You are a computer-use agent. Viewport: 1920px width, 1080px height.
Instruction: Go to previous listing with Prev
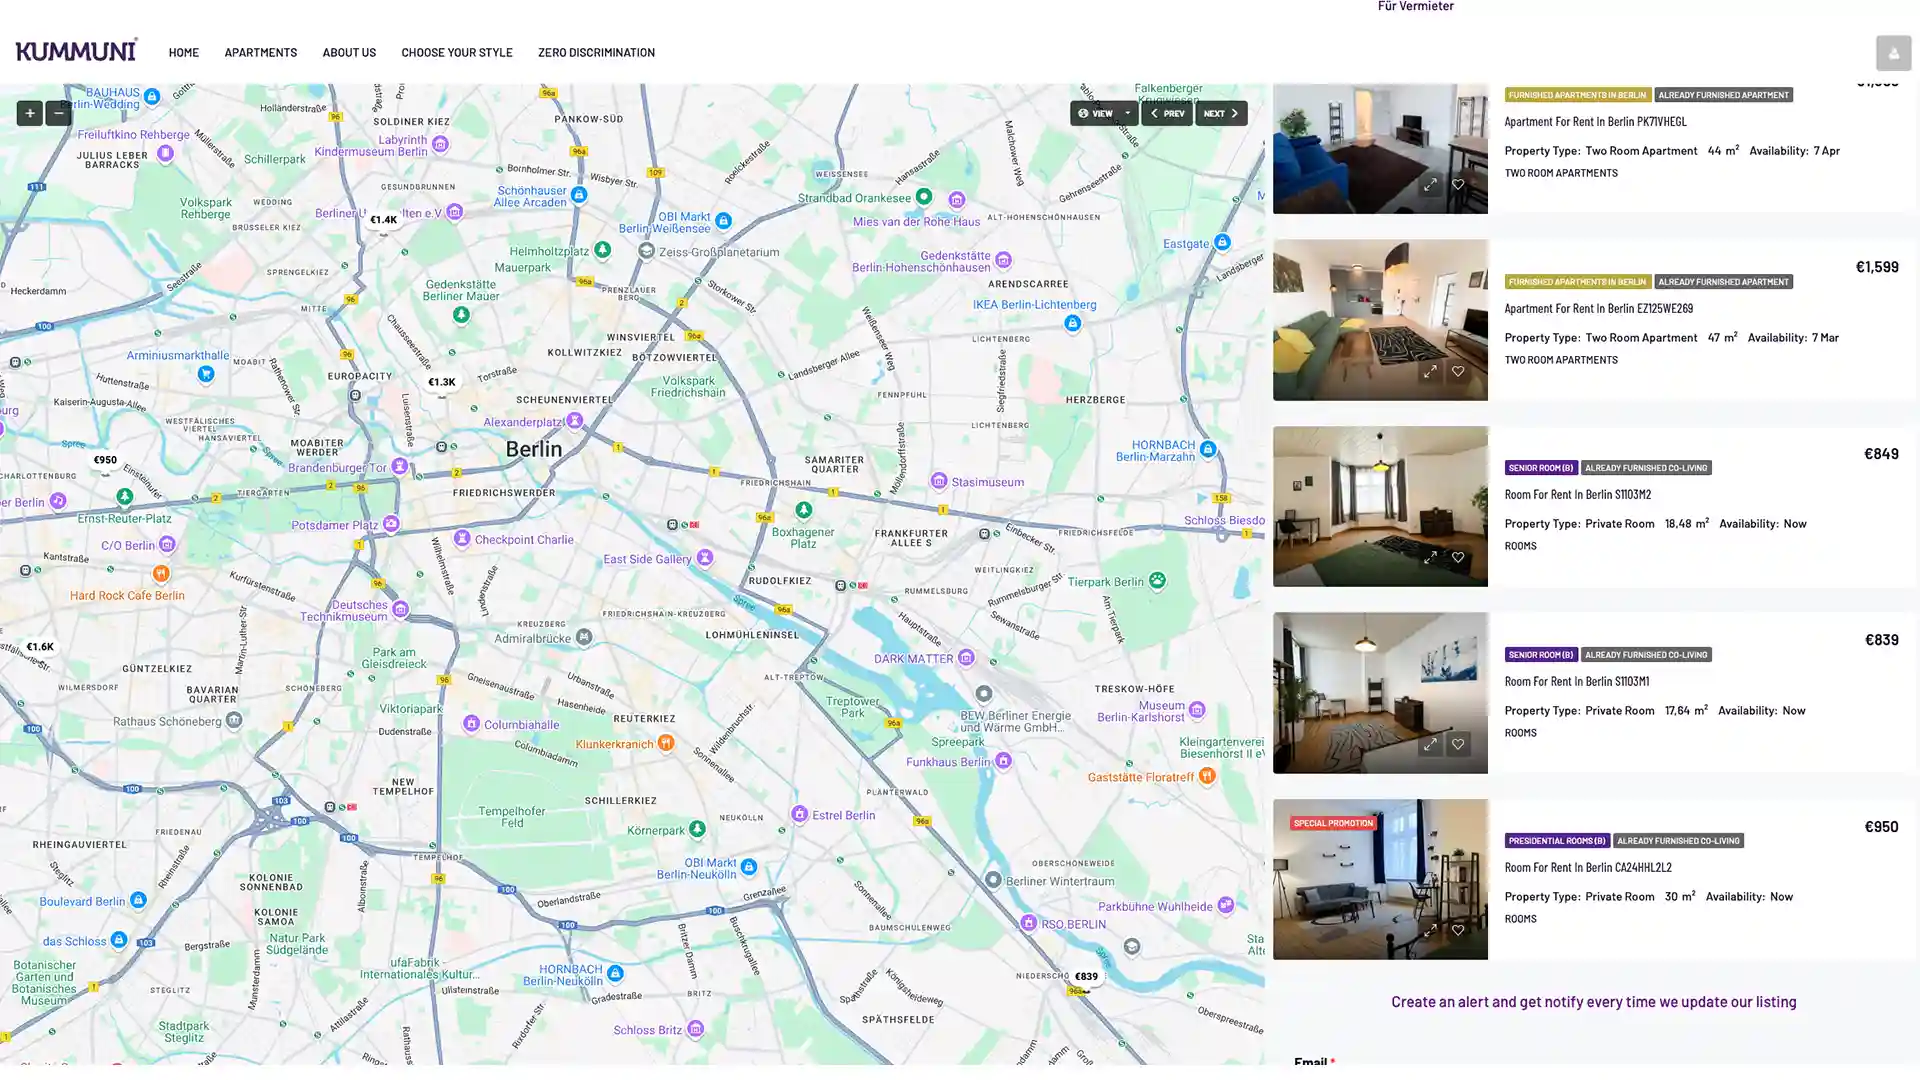[1167, 113]
